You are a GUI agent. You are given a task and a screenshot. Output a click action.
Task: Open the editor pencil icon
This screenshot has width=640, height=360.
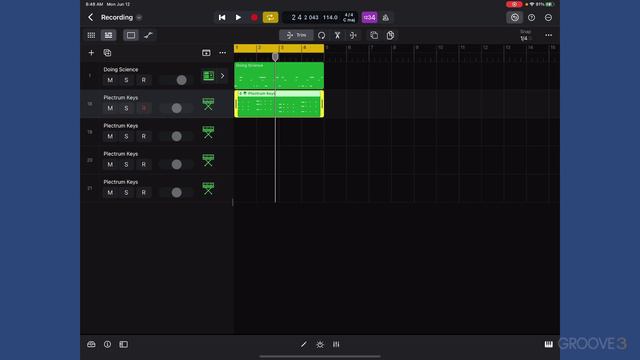[x=304, y=344]
